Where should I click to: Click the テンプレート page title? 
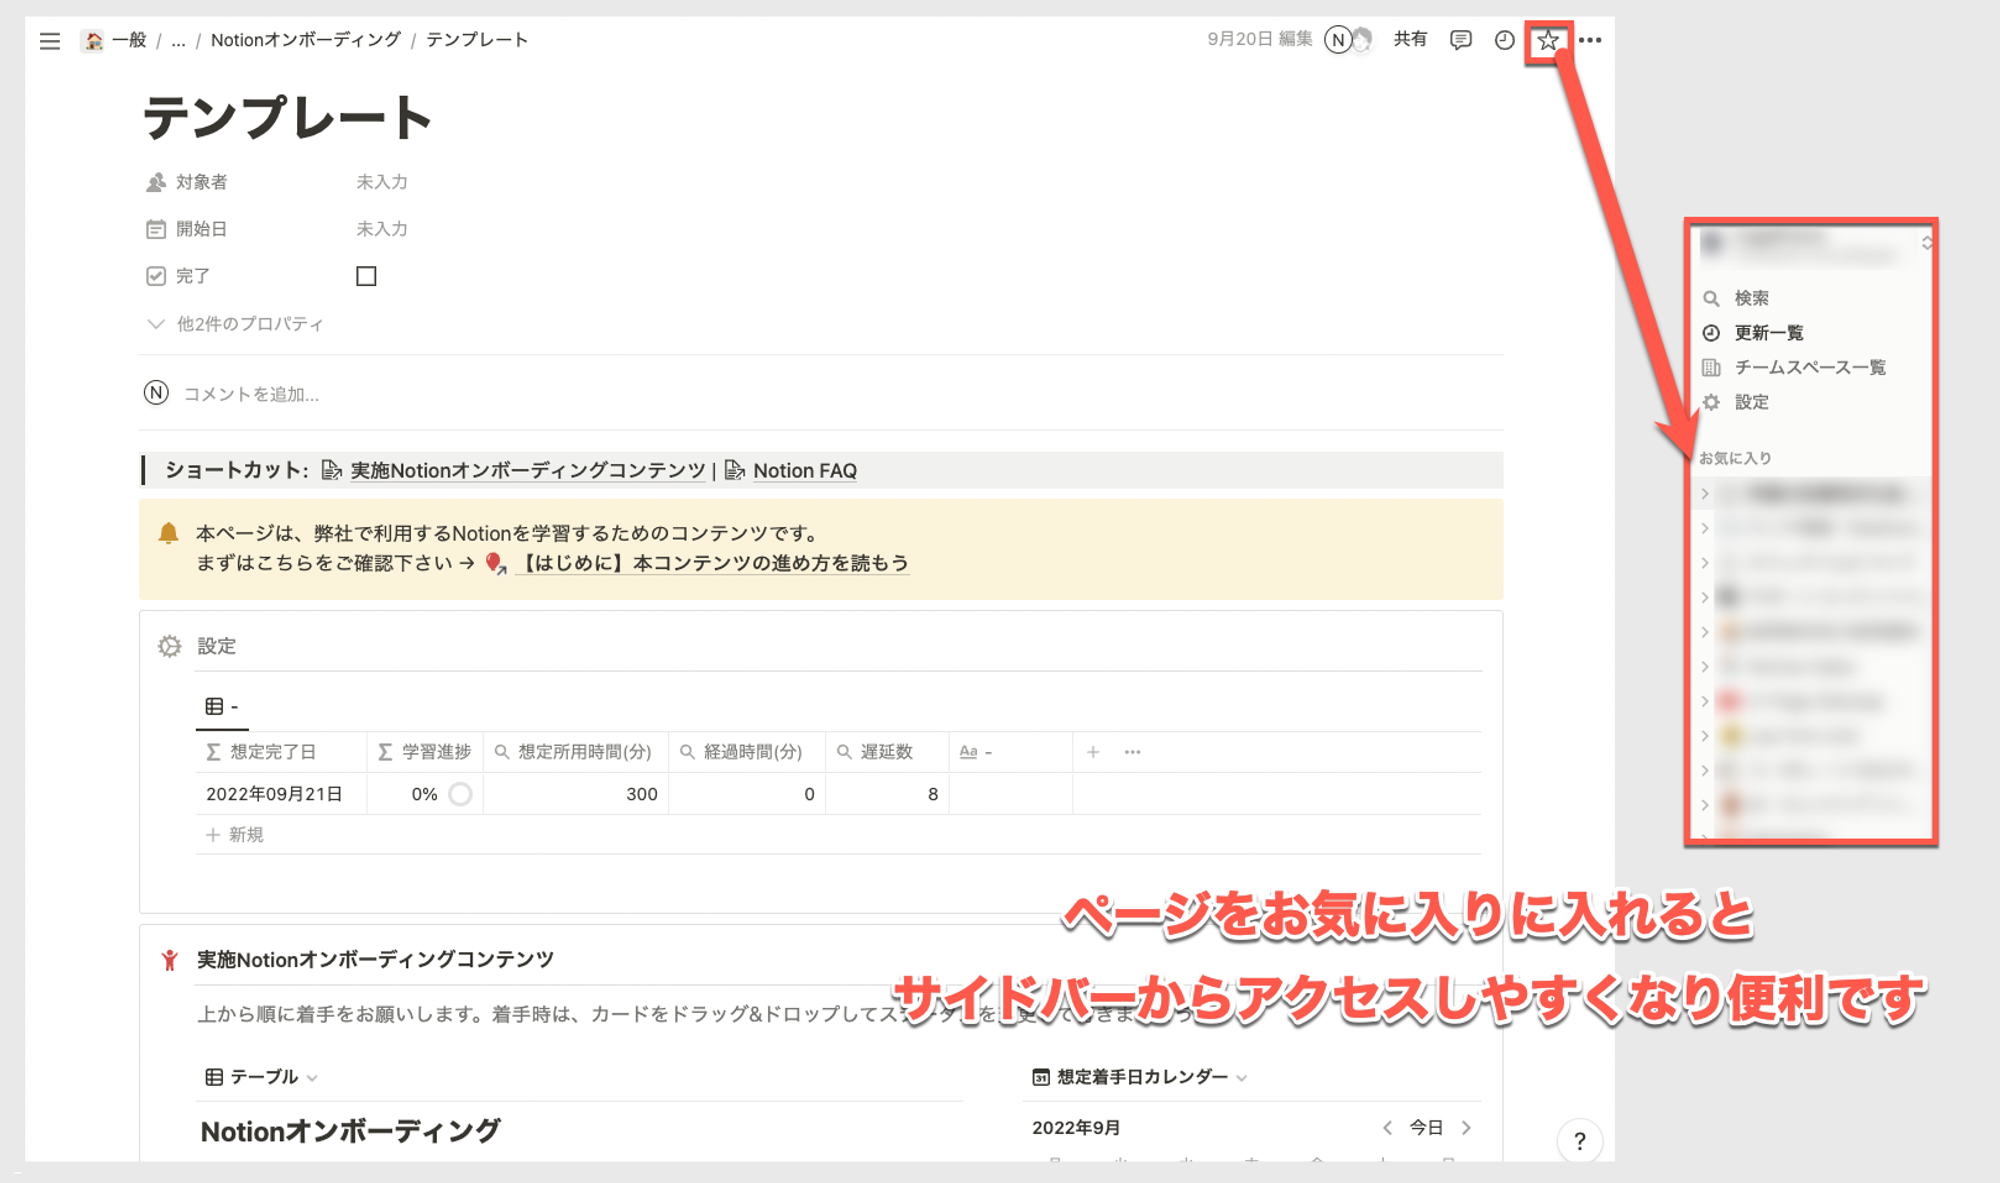287,117
